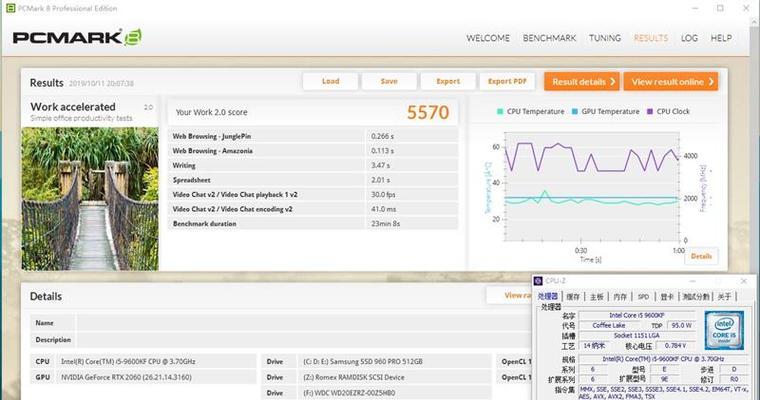Click the Writing result row

click(x=313, y=165)
